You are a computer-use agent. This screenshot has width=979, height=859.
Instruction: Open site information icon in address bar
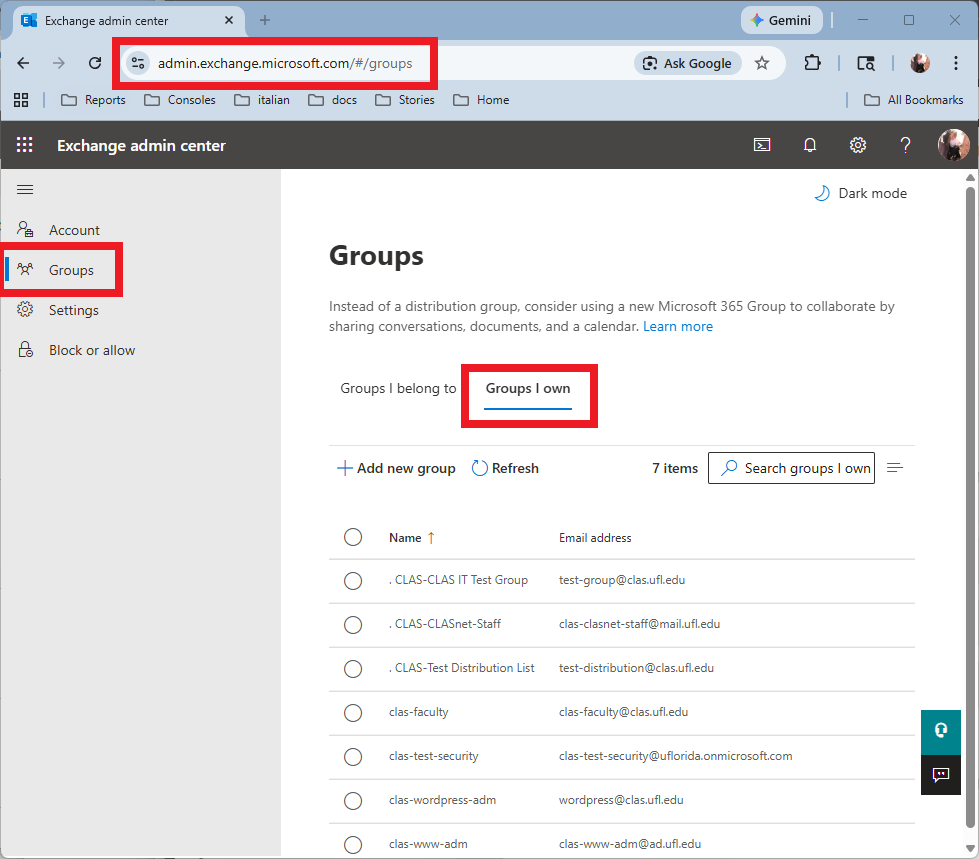pos(138,63)
